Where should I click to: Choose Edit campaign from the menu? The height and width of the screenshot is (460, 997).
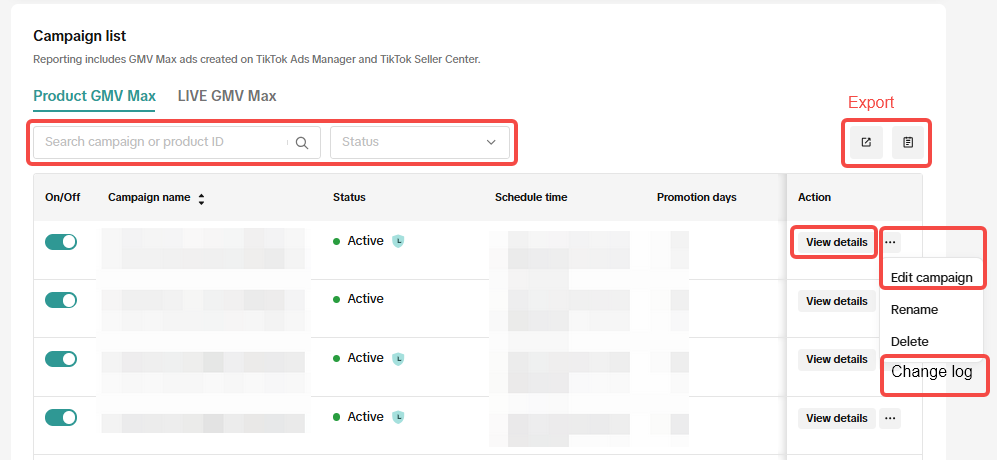[931, 277]
